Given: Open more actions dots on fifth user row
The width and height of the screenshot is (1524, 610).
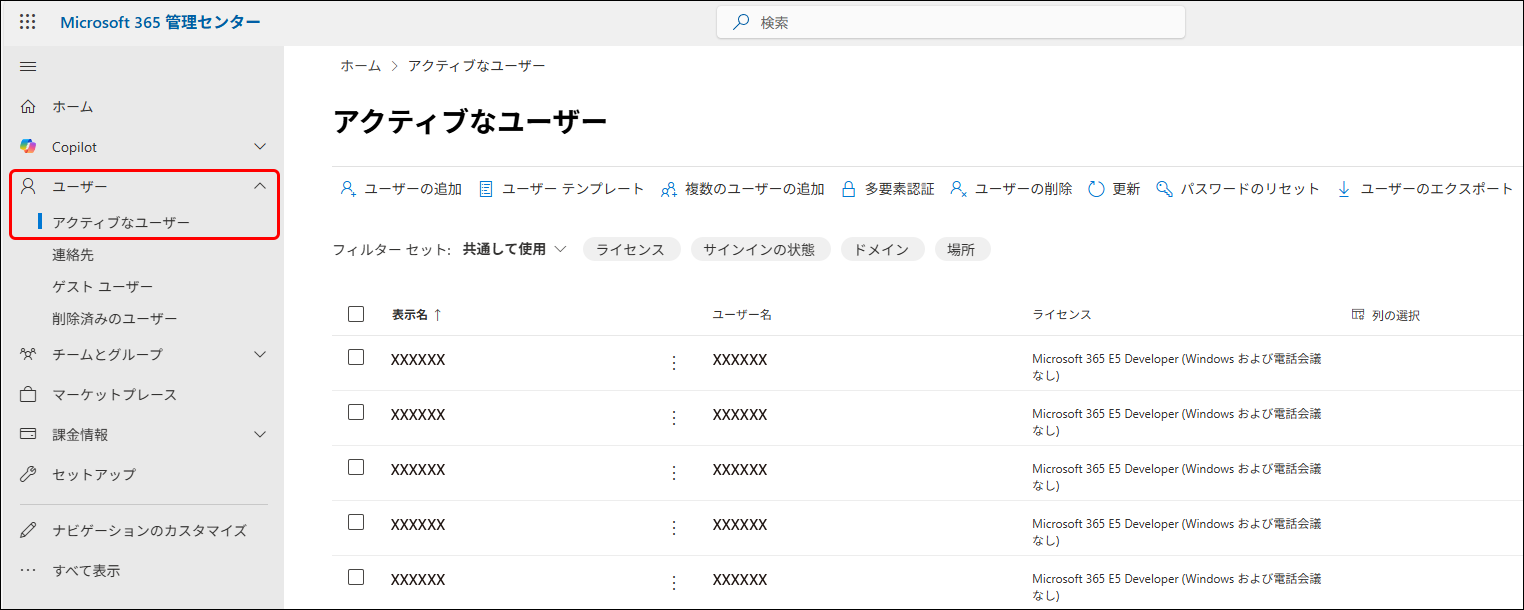Looking at the screenshot, I should [673, 583].
